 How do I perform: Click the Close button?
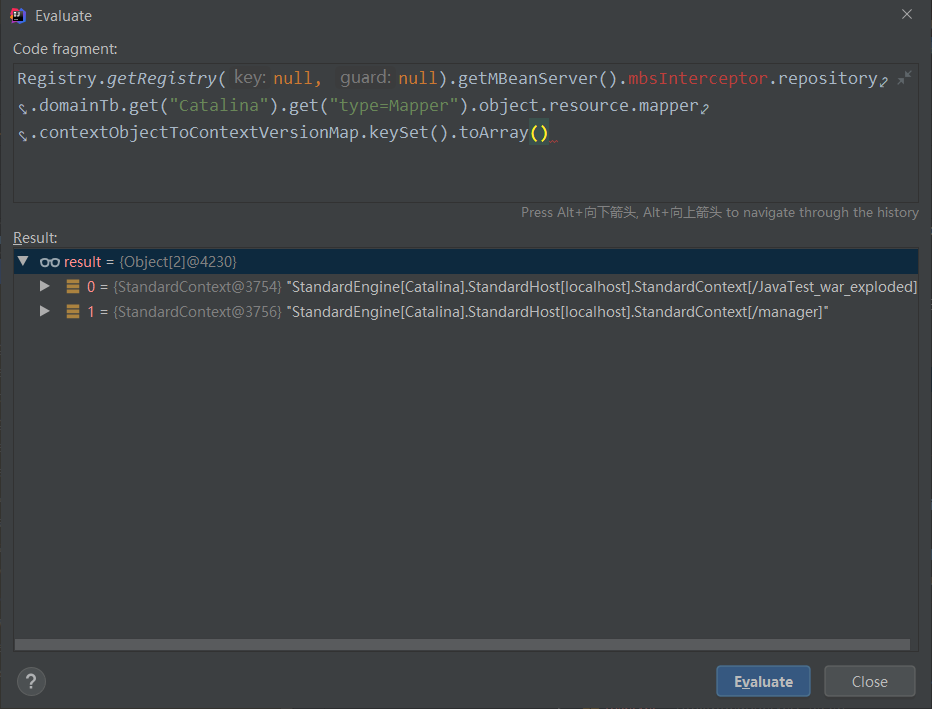pos(869,681)
